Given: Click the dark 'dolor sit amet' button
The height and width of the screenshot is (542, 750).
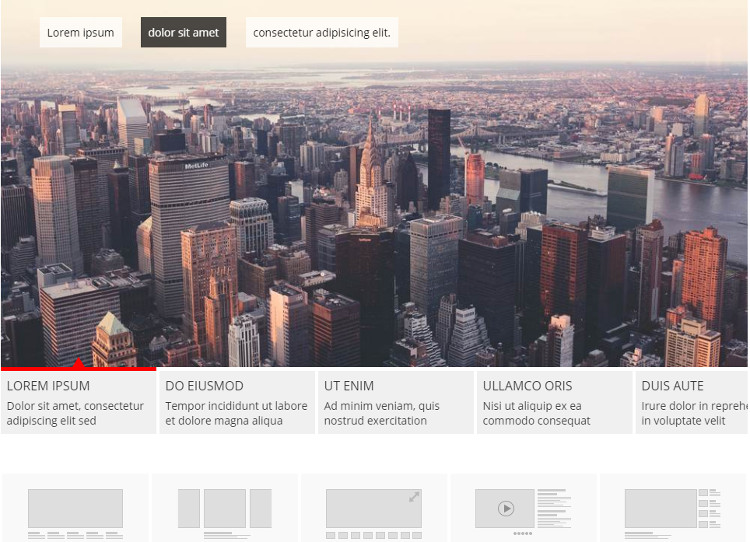Looking at the screenshot, I should 183,33.
